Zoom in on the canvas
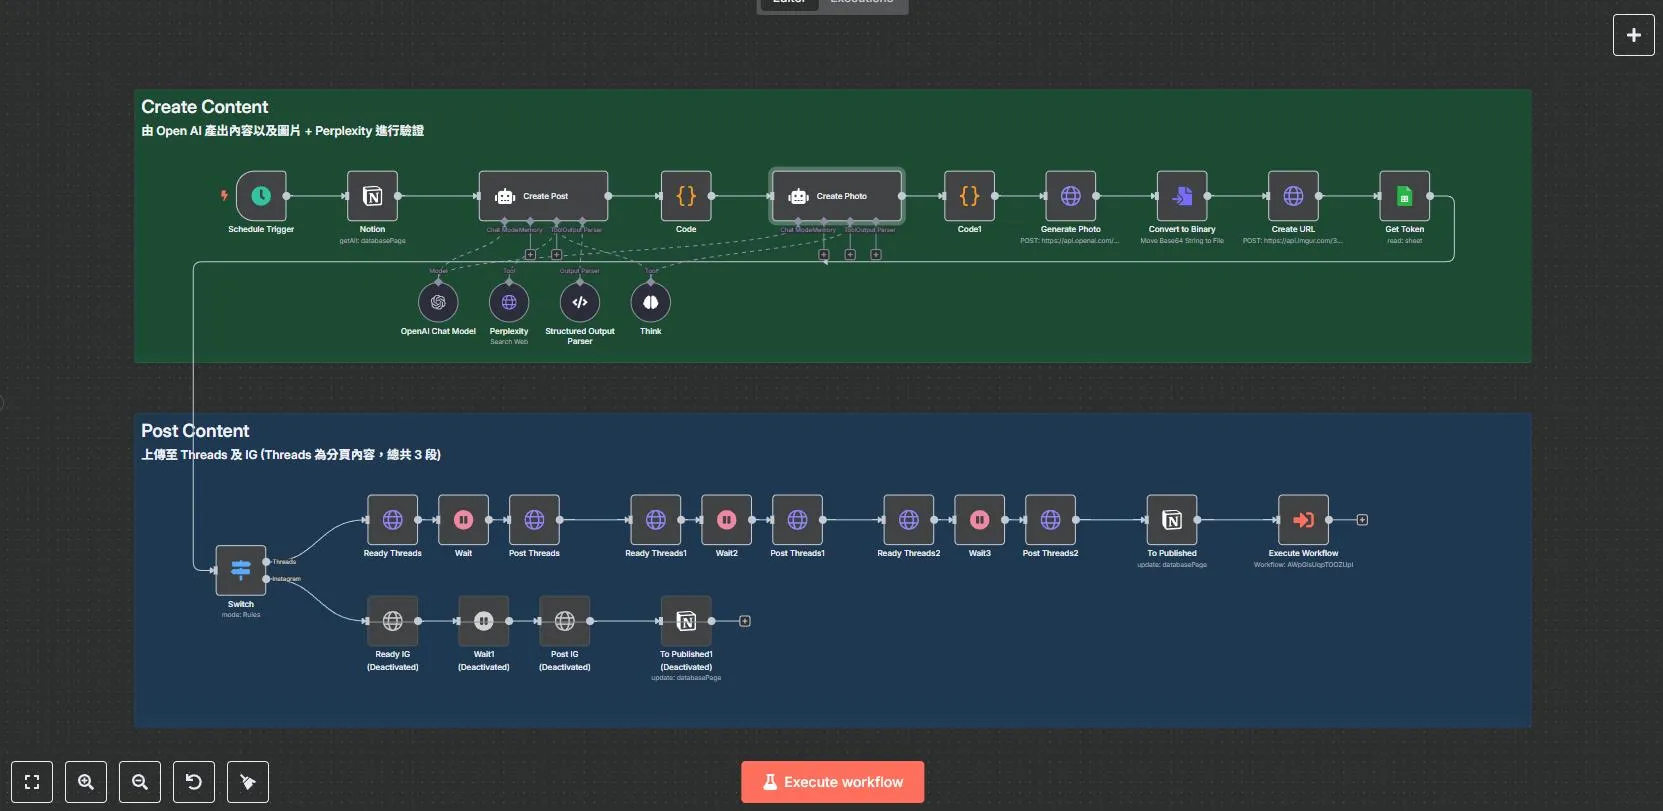The width and height of the screenshot is (1663, 811). (86, 782)
